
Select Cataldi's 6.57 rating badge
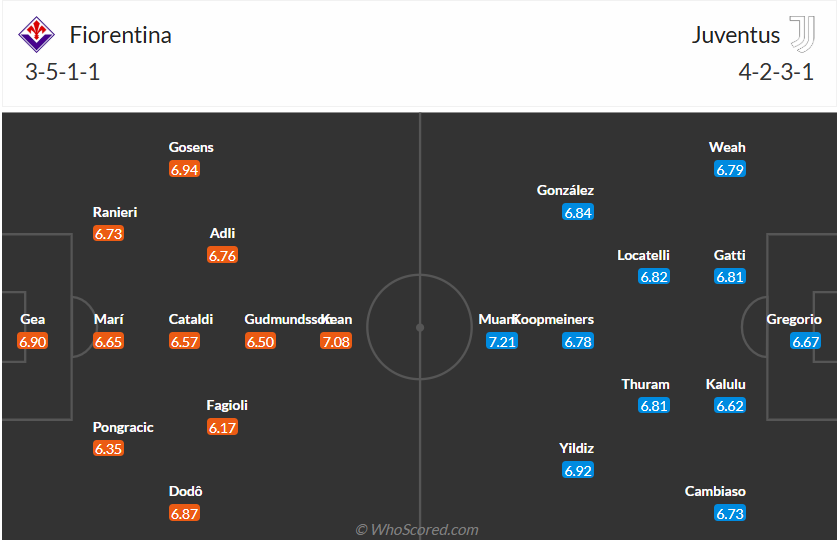click(x=184, y=342)
